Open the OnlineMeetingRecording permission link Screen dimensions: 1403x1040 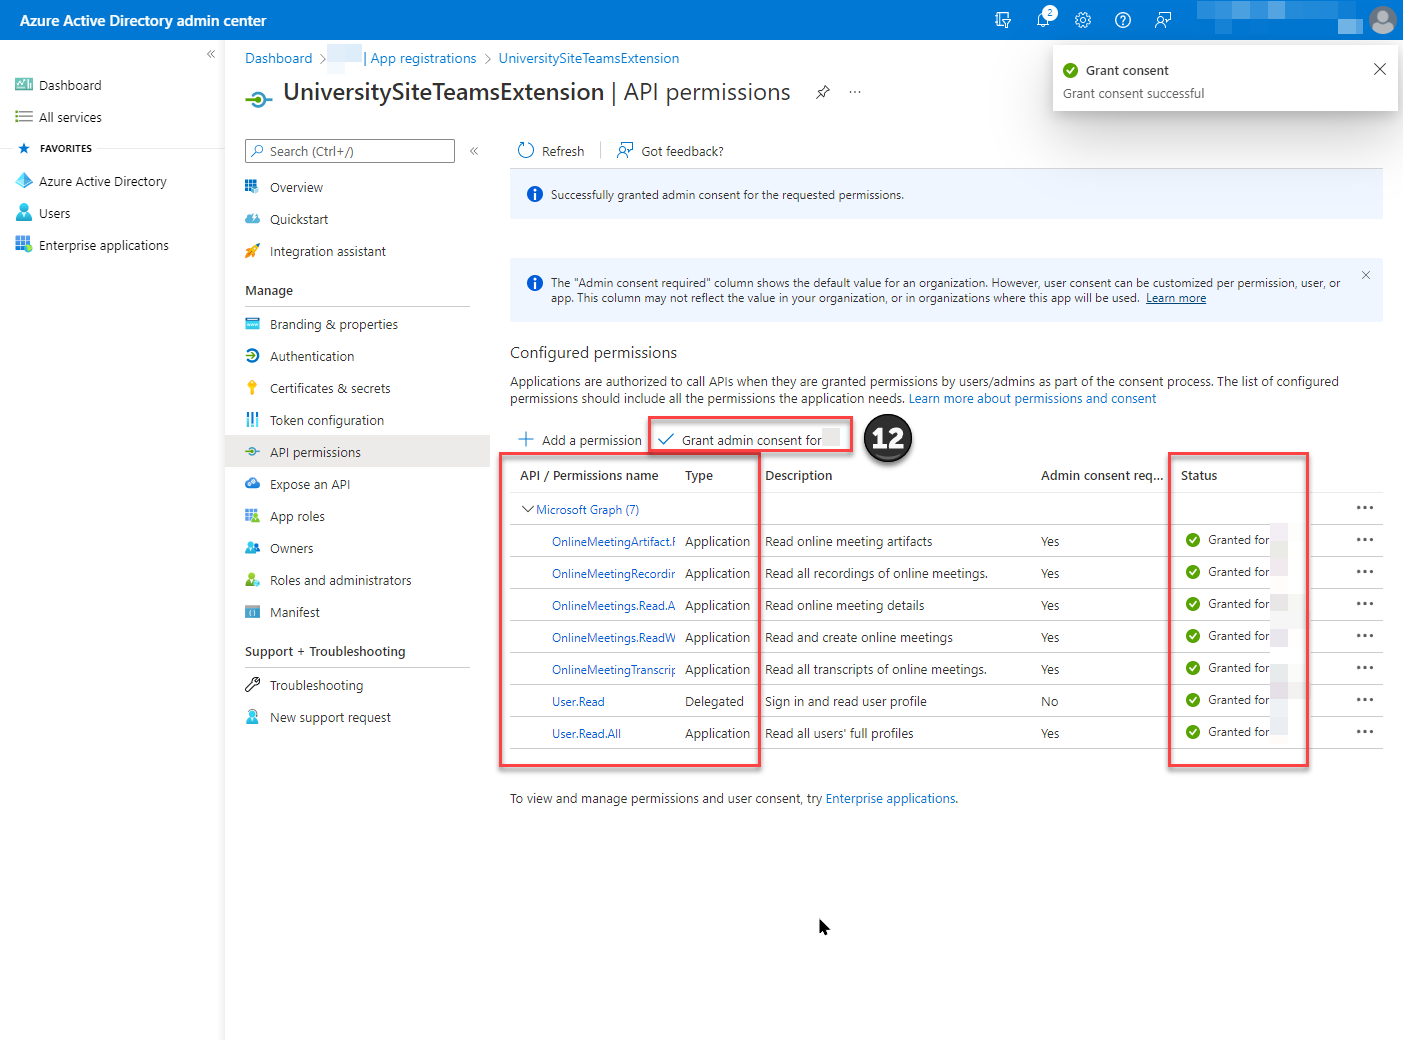[613, 573]
